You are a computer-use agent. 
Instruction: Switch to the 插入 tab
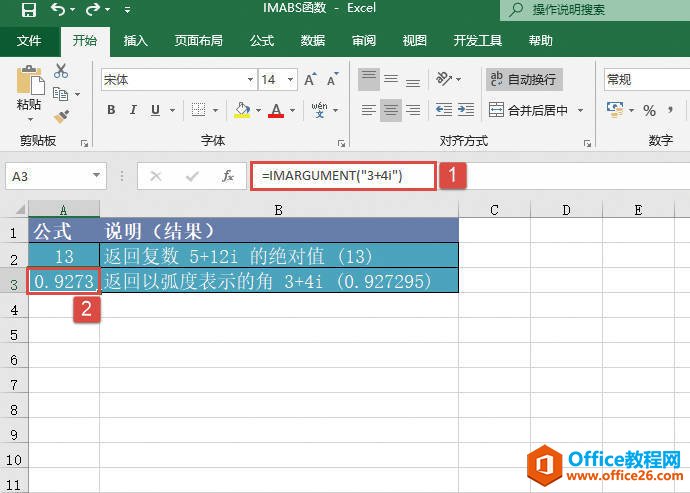tap(136, 41)
